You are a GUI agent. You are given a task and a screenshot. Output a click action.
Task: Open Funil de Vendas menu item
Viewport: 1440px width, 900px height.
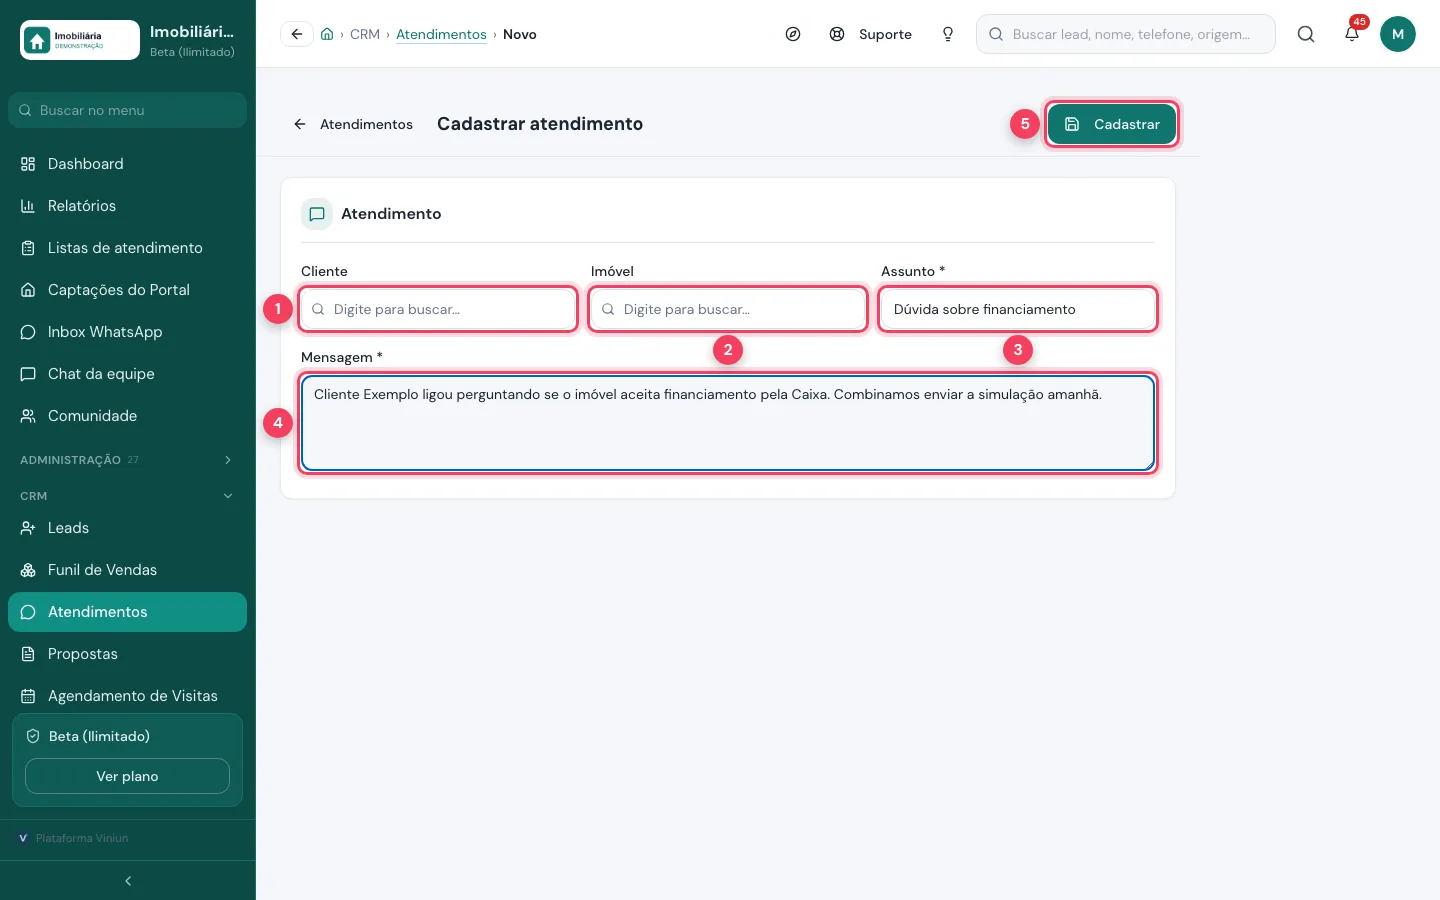[127, 570]
